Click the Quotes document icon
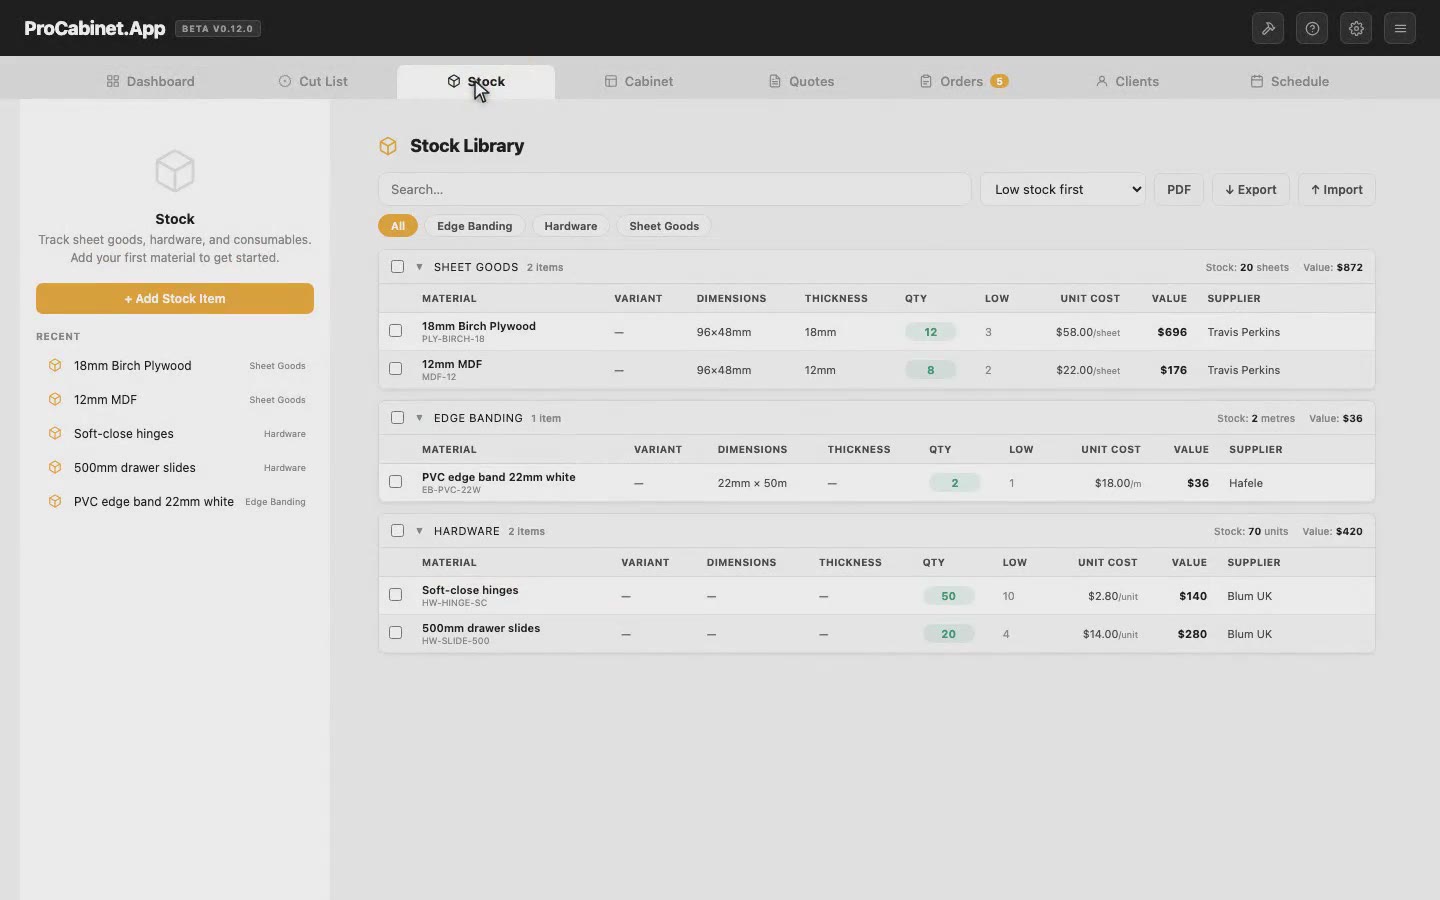1440x900 pixels. pos(775,81)
